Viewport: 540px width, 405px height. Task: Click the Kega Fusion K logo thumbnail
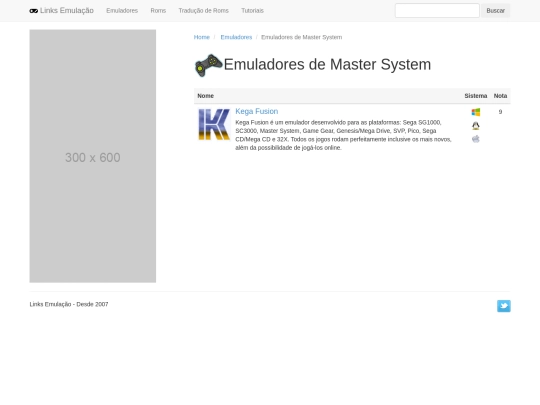(214, 124)
